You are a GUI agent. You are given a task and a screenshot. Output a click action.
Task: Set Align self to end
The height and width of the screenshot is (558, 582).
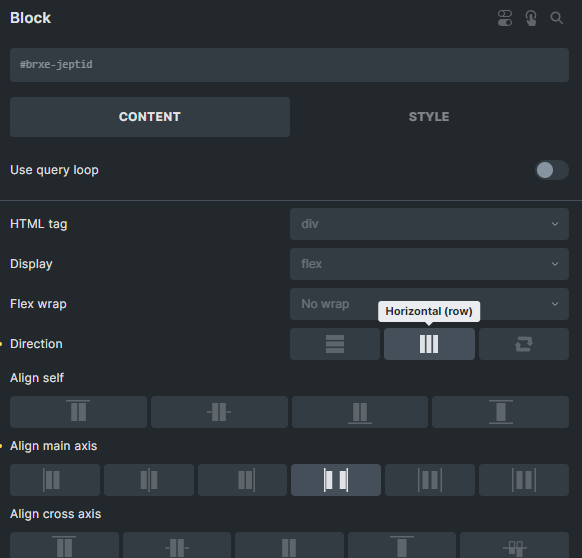pyautogui.click(x=360, y=412)
